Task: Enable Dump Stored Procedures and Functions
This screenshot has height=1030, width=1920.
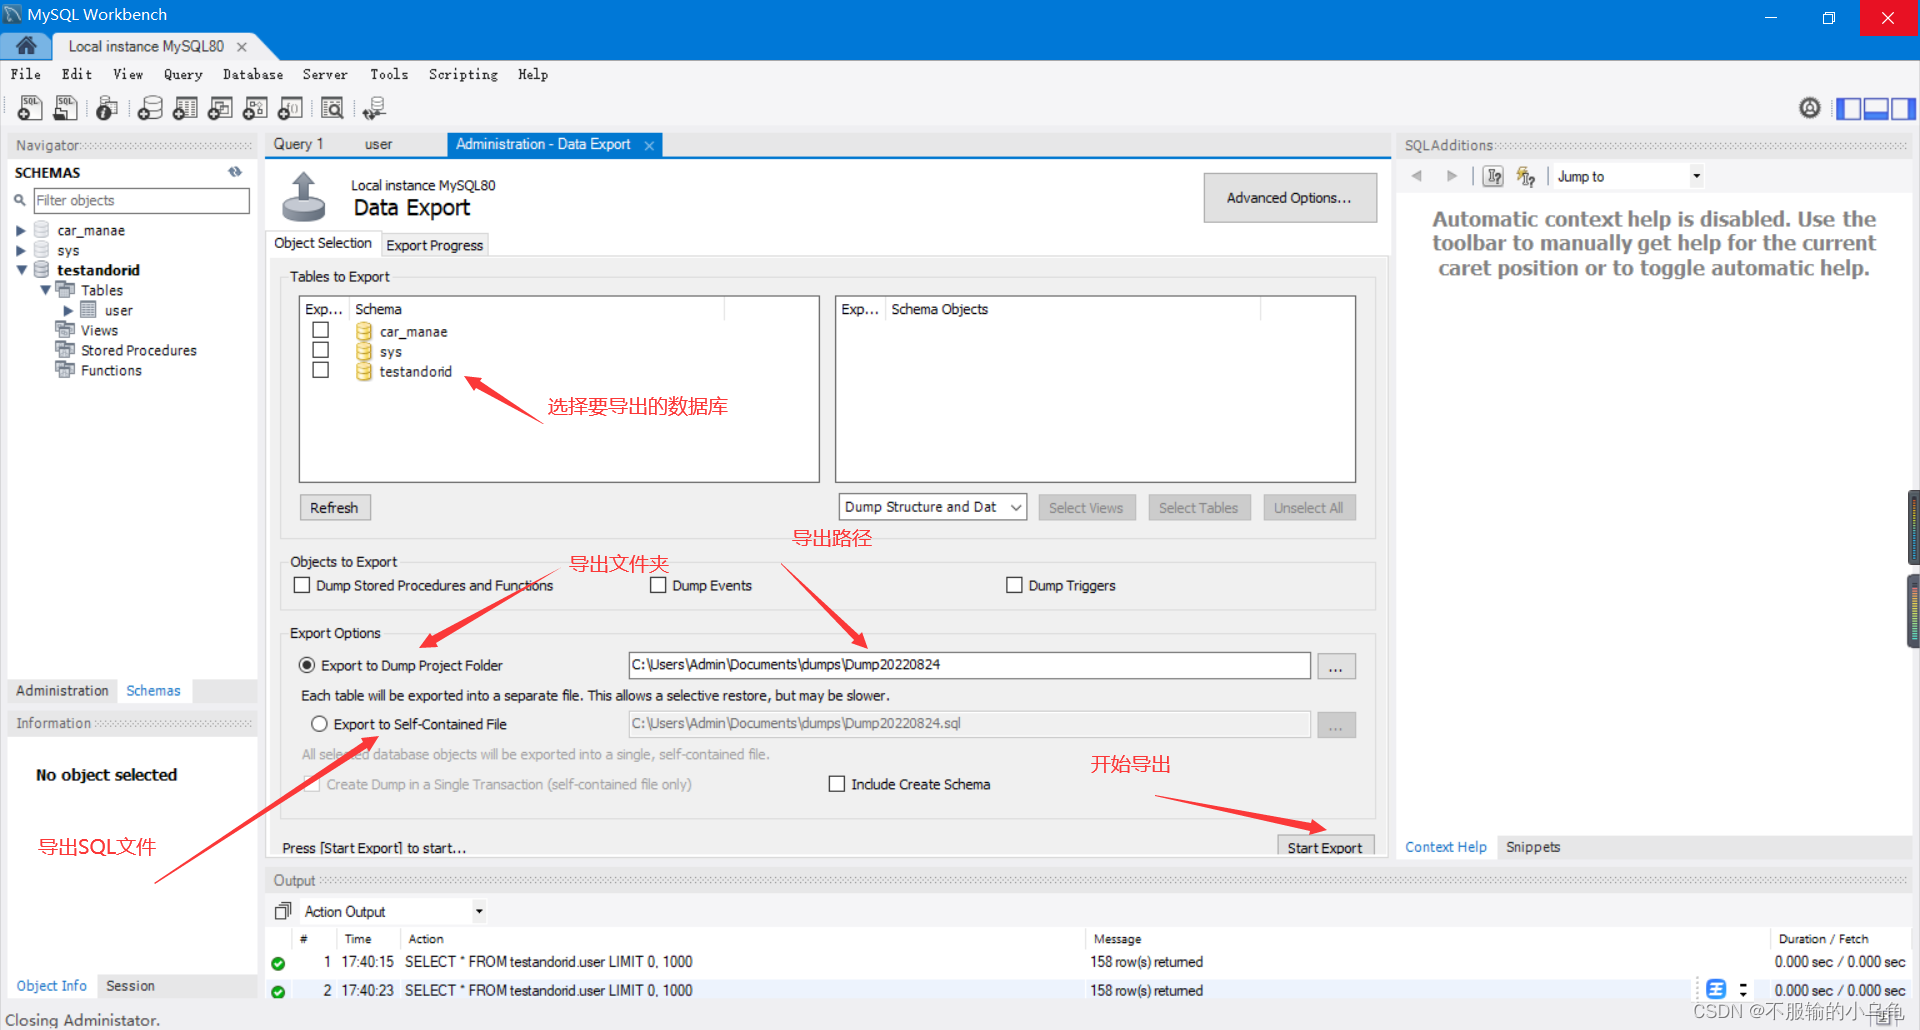Action: coord(302,585)
